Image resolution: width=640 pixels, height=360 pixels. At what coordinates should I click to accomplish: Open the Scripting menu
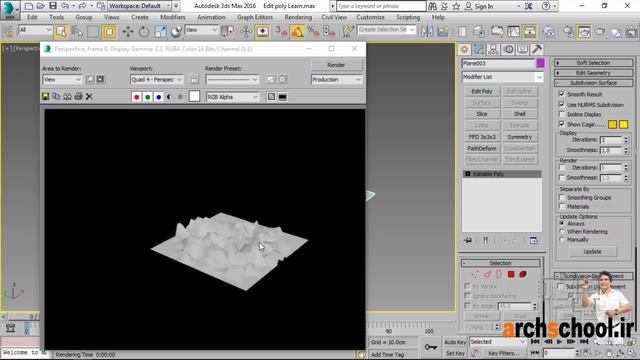pyautogui.click(x=408, y=17)
